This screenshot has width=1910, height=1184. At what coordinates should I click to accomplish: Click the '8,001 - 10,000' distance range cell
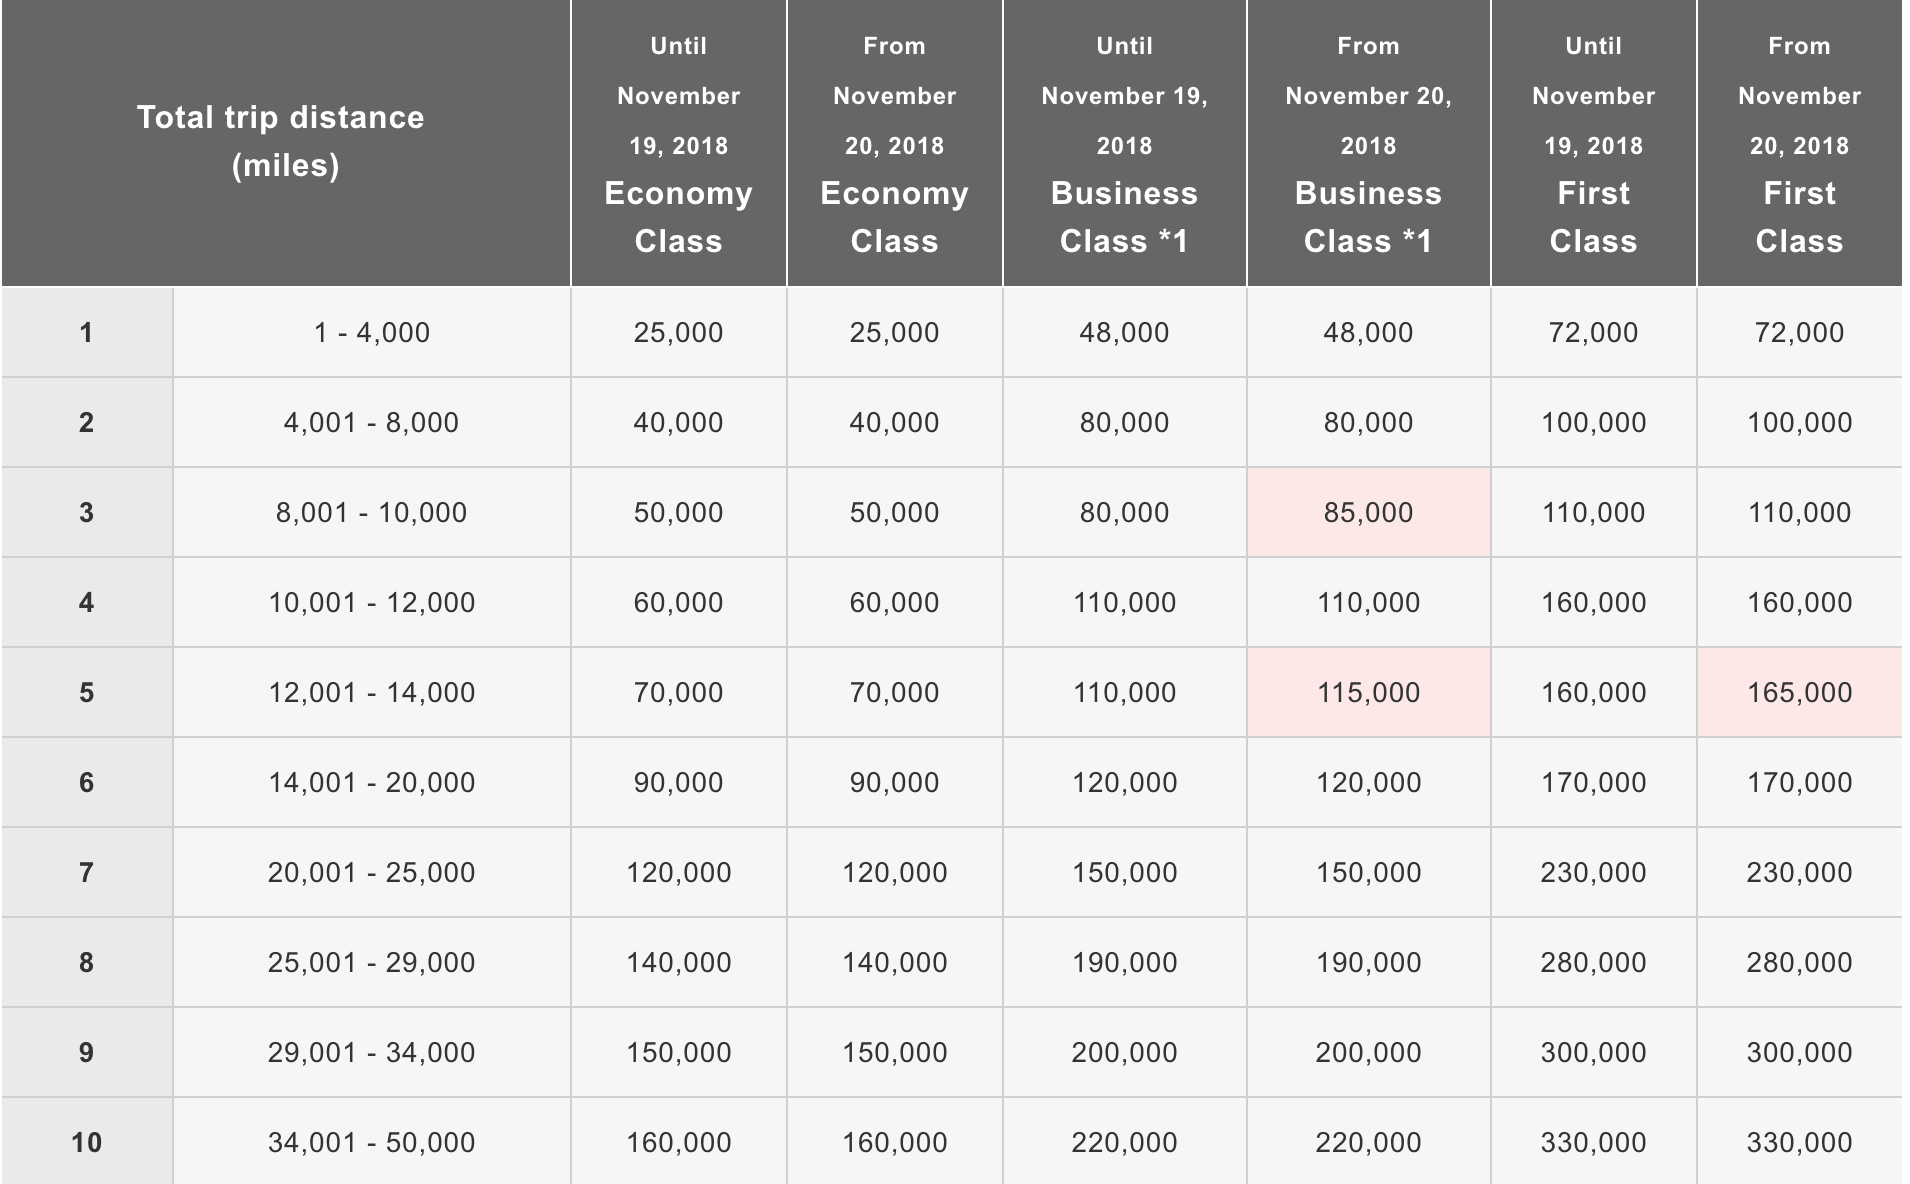(x=371, y=512)
